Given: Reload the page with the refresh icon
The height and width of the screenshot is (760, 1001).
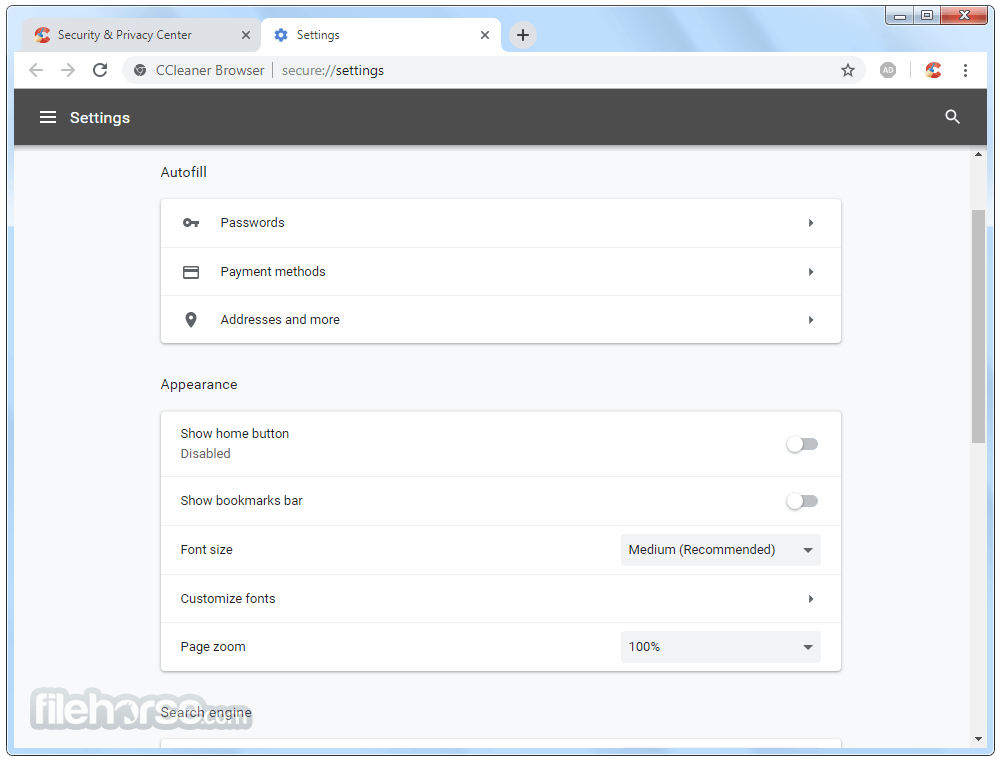Looking at the screenshot, I should point(100,70).
